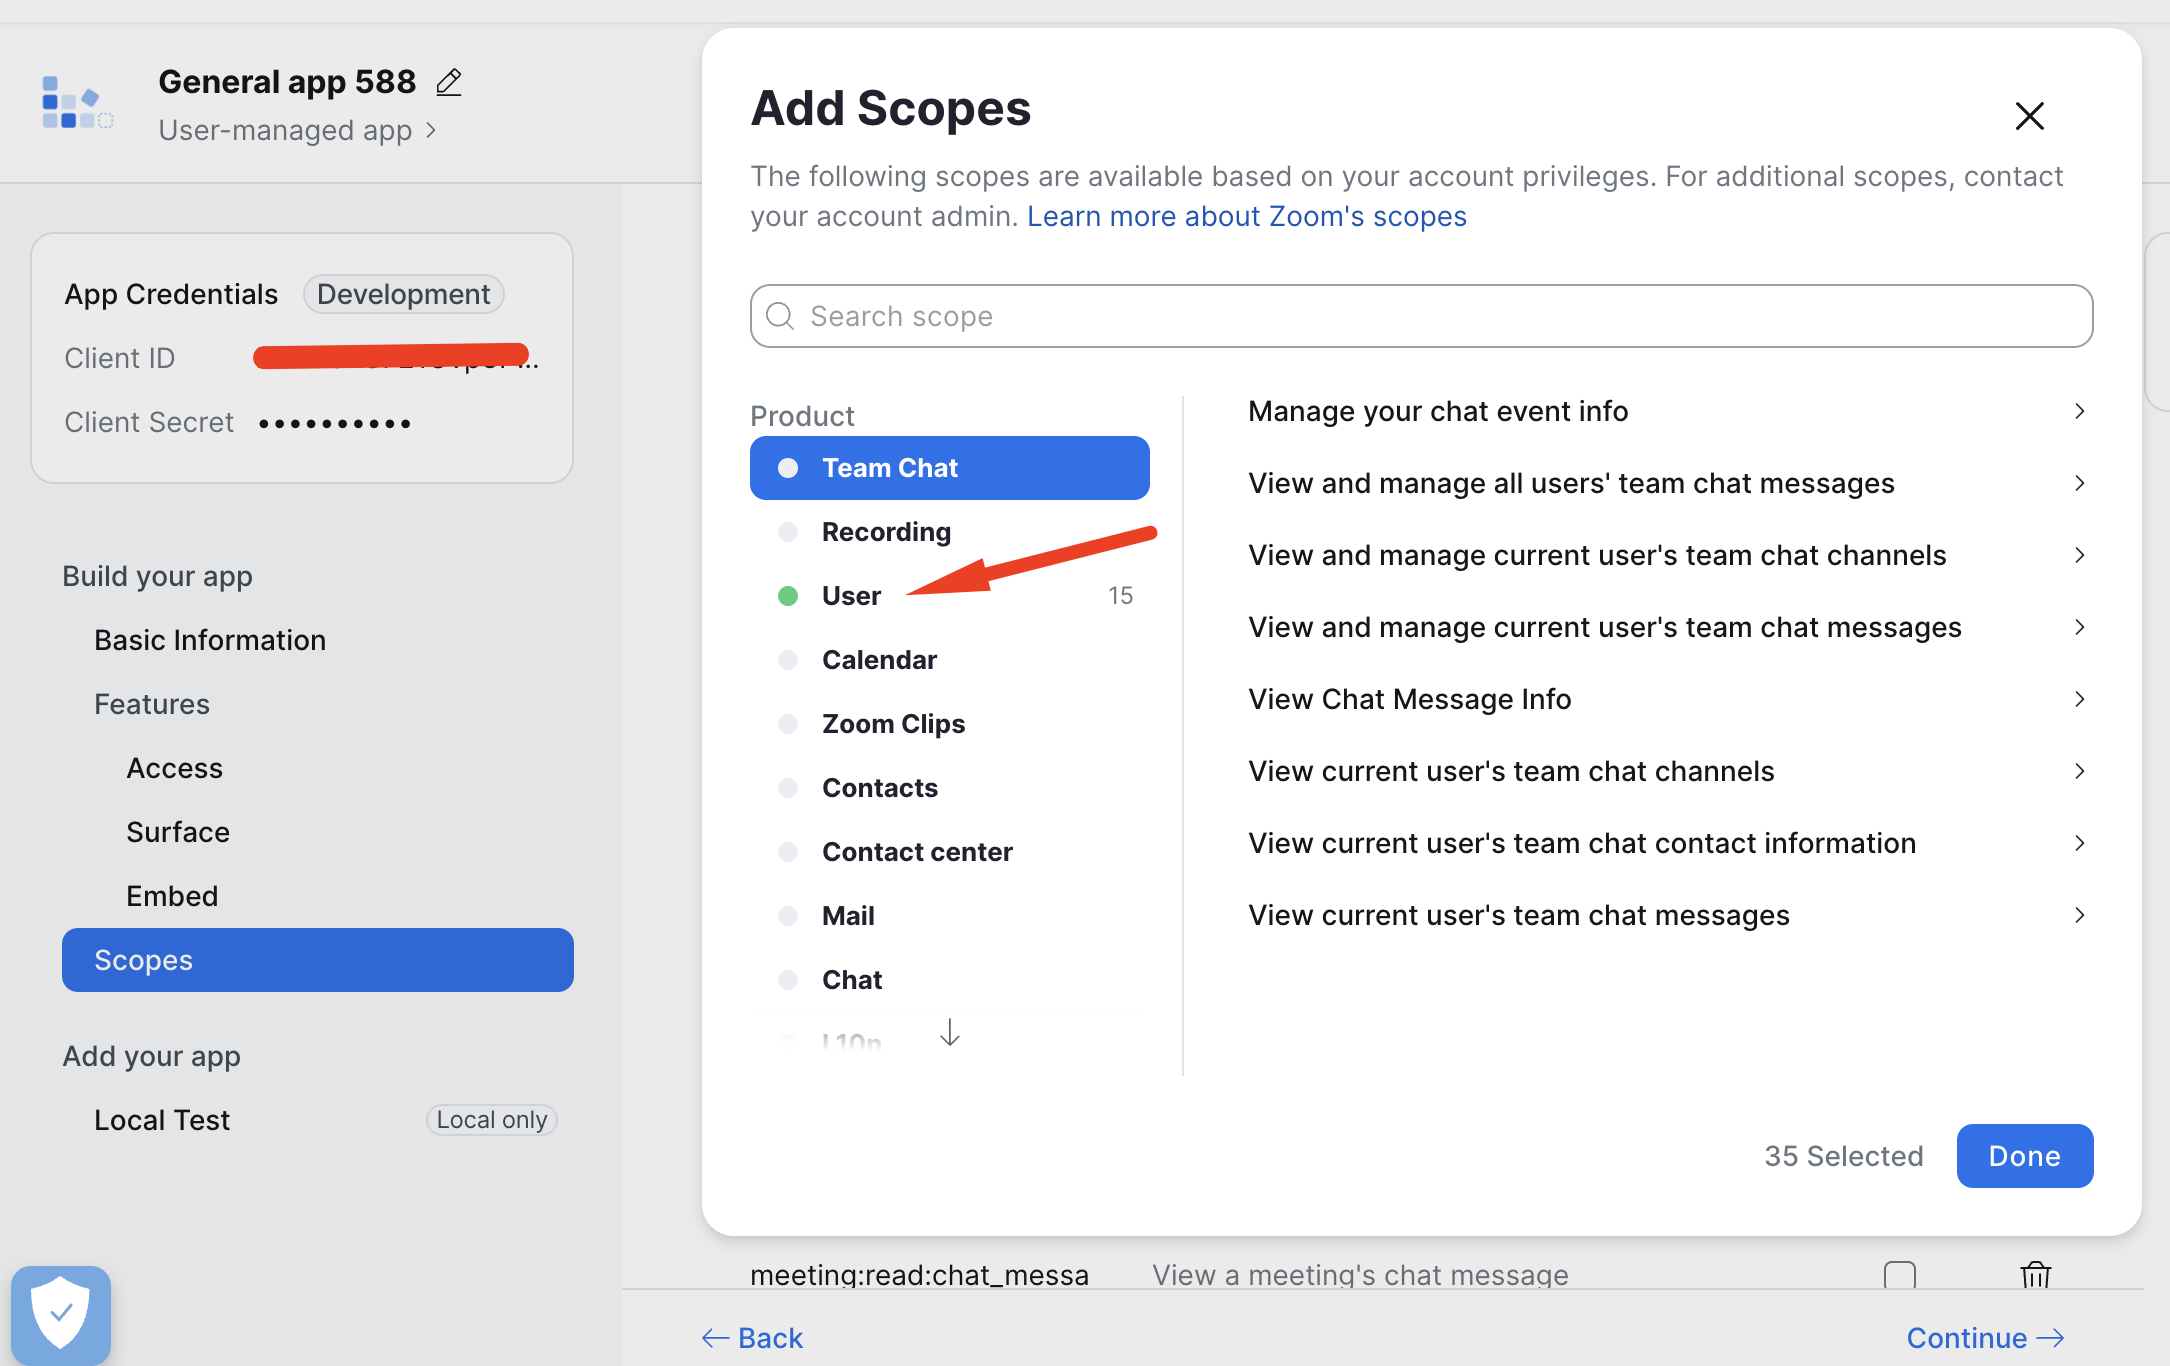Screen dimensions: 2170x1366
Task: Click the trash icon for meeting chat scope
Action: 2035,1274
